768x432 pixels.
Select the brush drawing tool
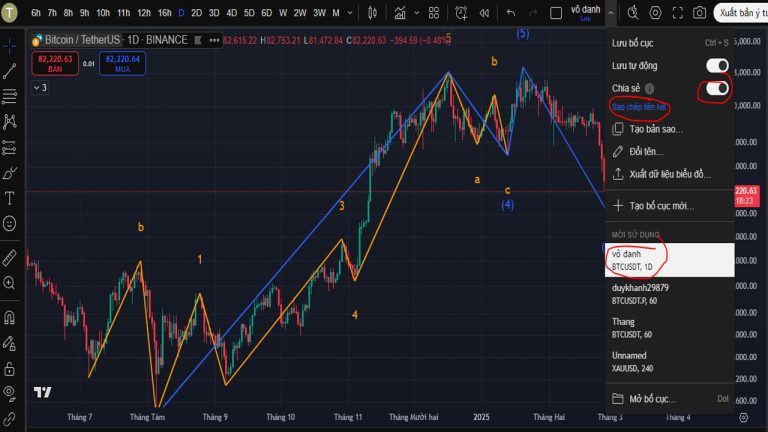(9, 173)
